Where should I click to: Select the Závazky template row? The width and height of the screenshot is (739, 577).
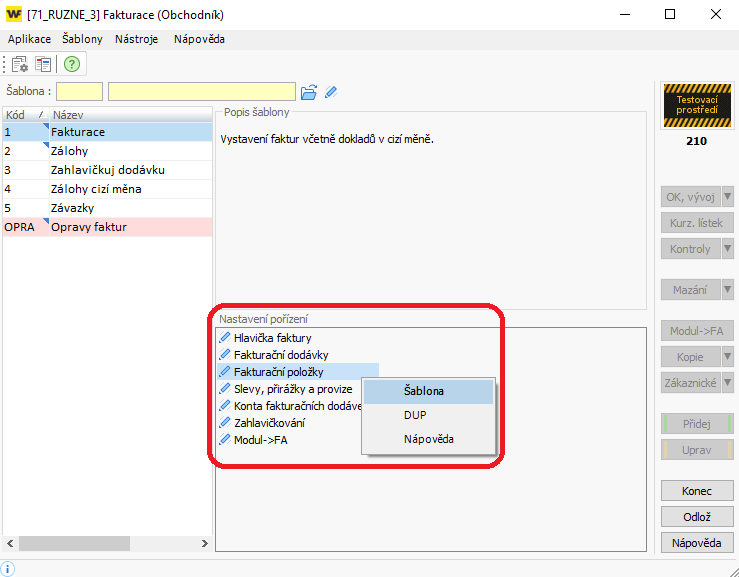(x=107, y=208)
